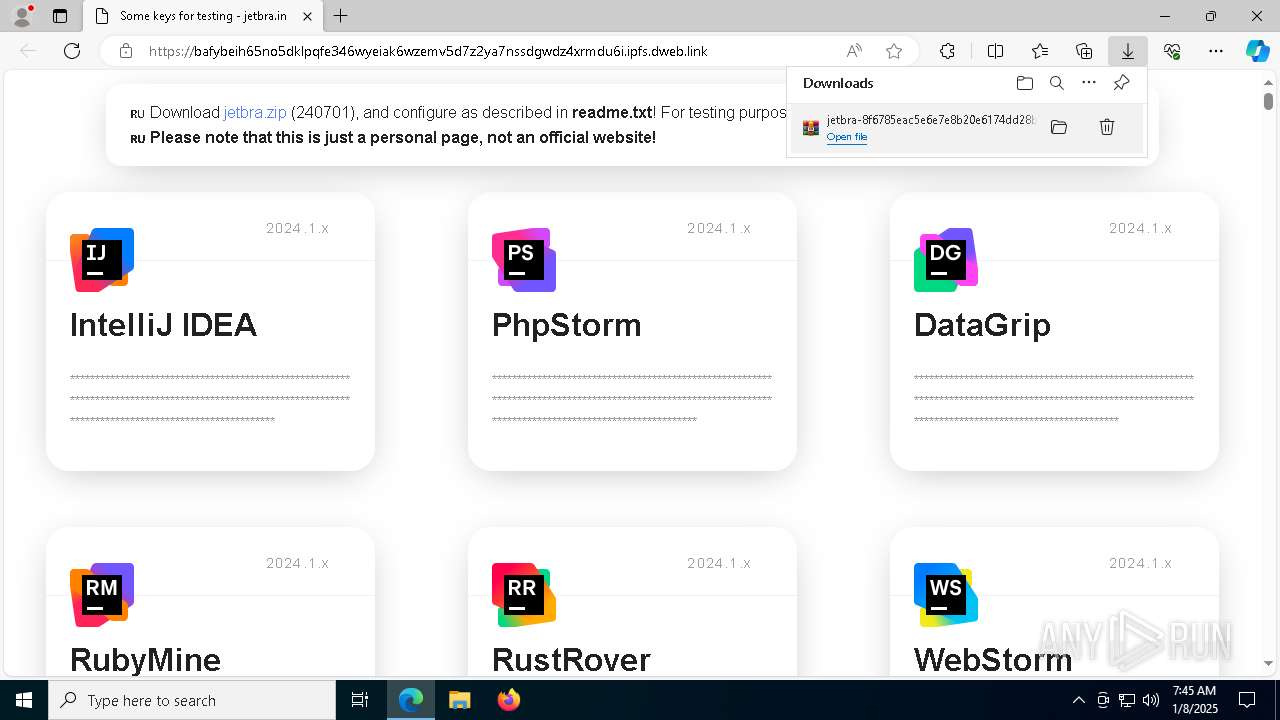Click the IntelliJ IDEA logo
Screen dimensions: 1280x720
(x=102, y=260)
